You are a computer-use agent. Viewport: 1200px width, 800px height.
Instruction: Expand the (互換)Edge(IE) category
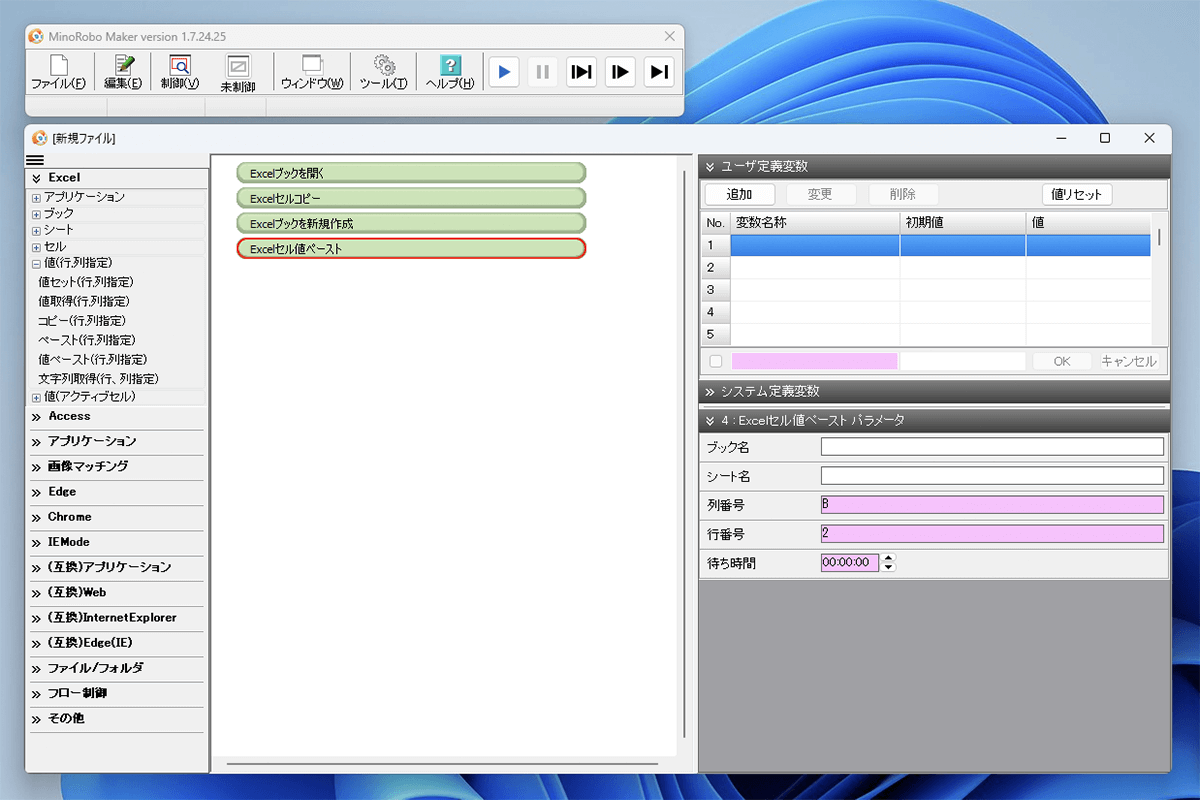click(x=36, y=643)
